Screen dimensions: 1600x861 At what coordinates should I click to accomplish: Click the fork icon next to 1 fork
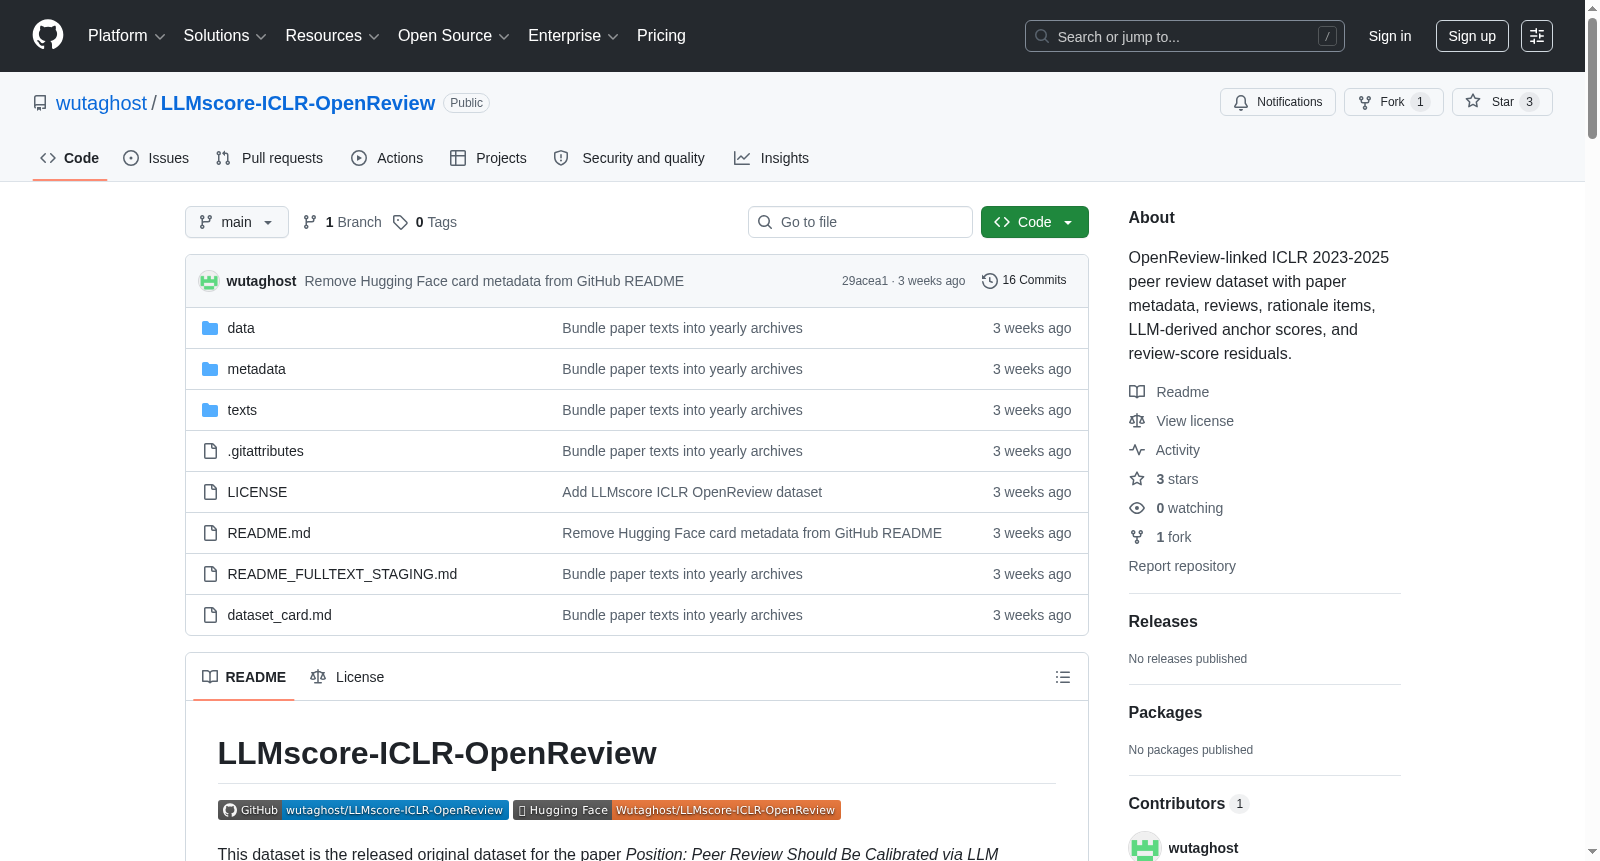1137,537
